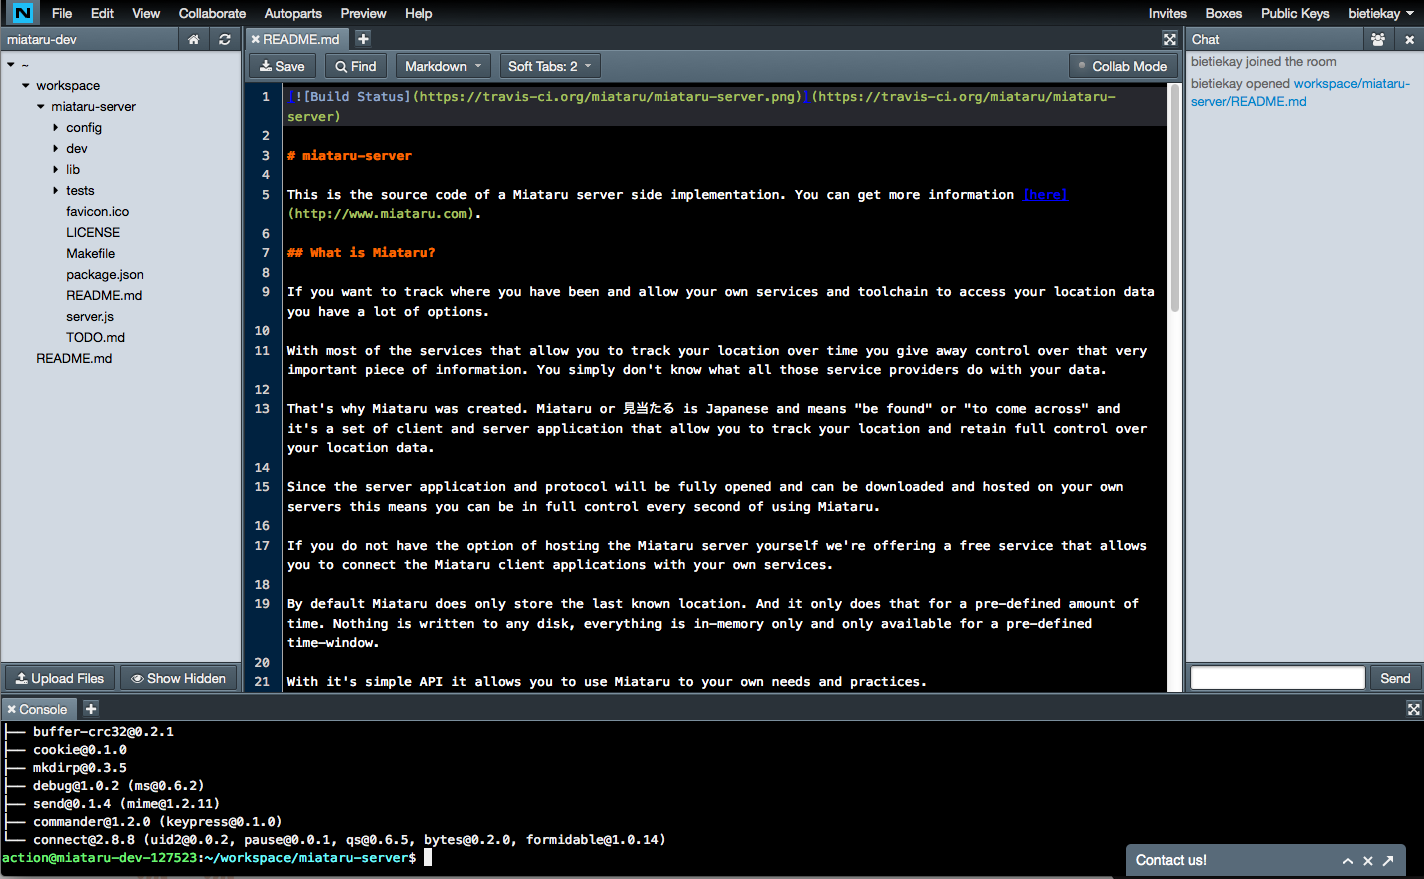This screenshot has height=879, width=1424.
Task: Expand the dev folder
Action: [56, 149]
